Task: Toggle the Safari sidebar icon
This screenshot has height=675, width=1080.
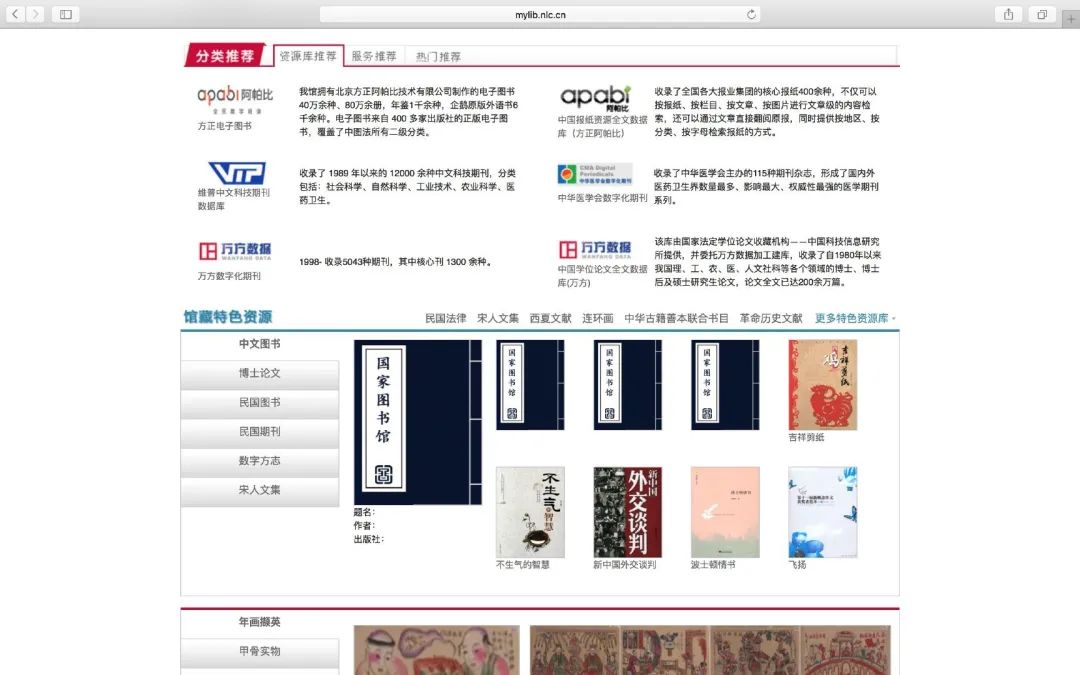Action: click(x=65, y=14)
